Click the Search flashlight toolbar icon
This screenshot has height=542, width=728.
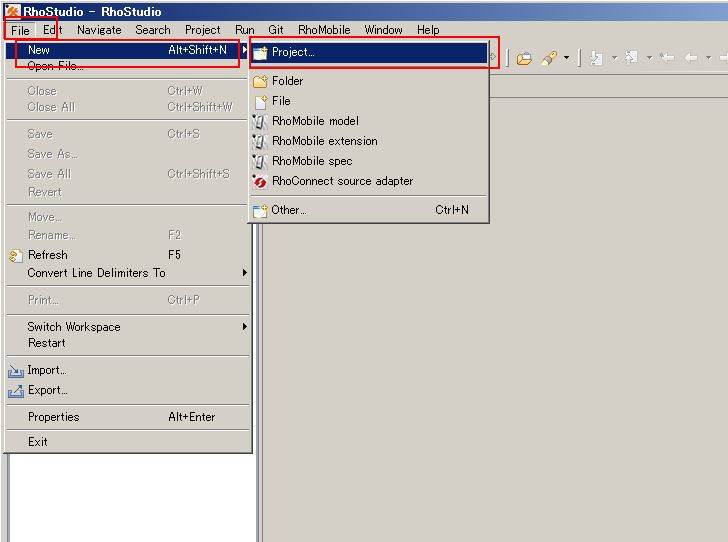point(549,58)
